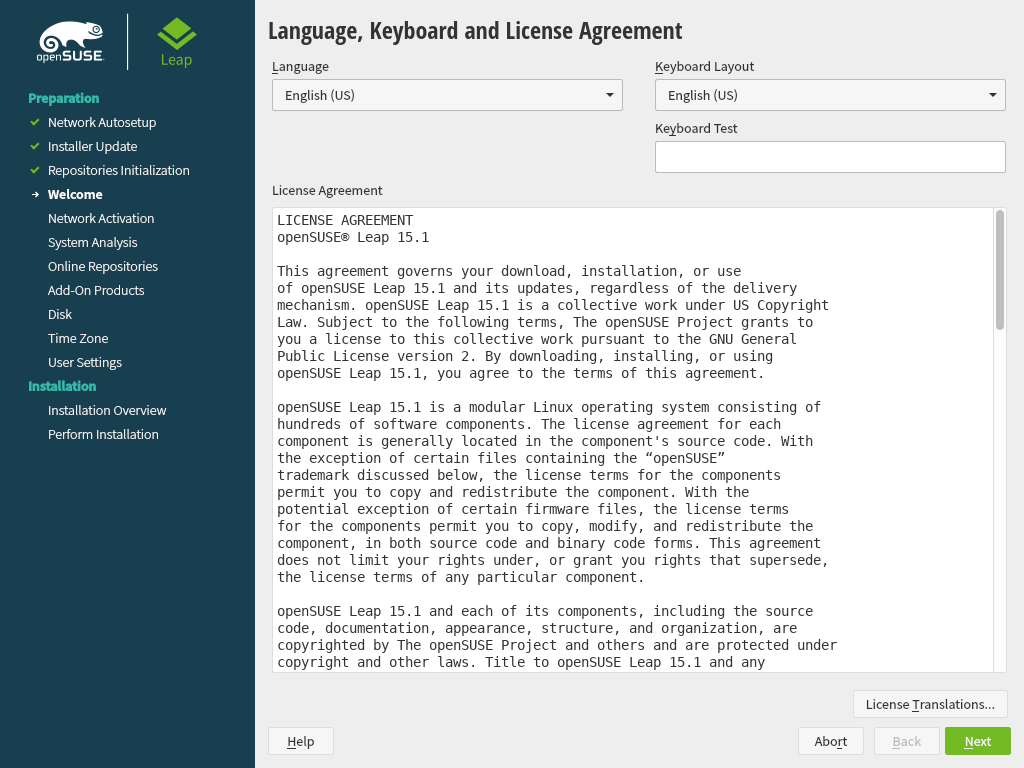Click the Installer Update checkmark icon
The image size is (1024, 768).
(35, 146)
